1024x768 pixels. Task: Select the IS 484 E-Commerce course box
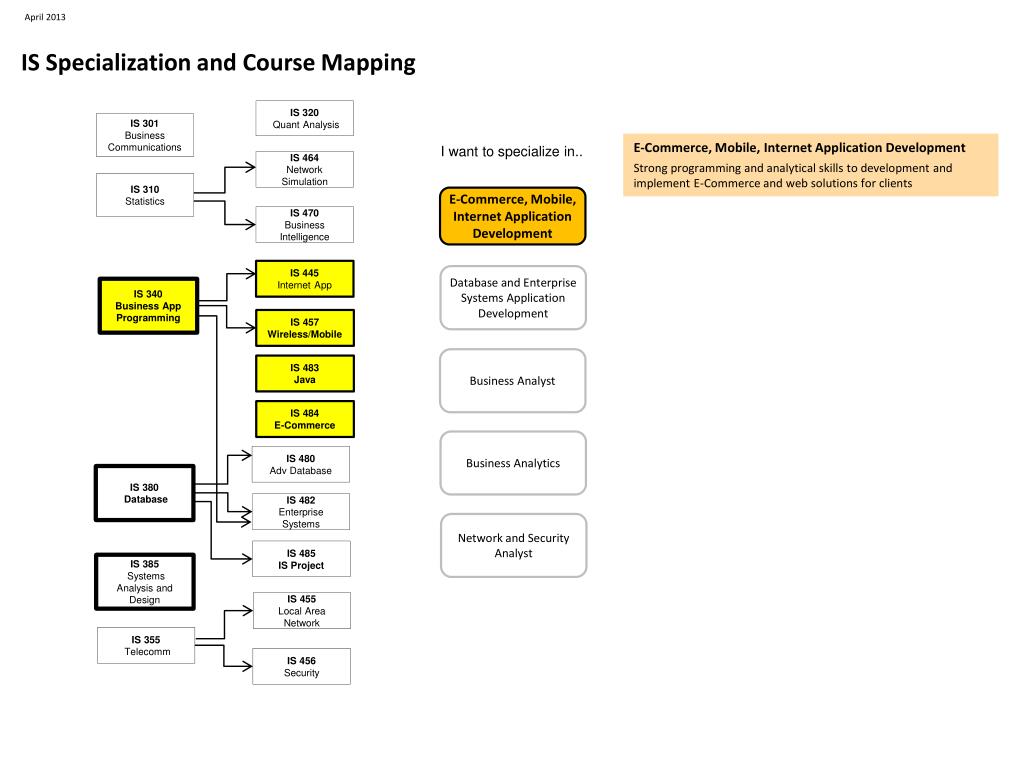pos(304,419)
